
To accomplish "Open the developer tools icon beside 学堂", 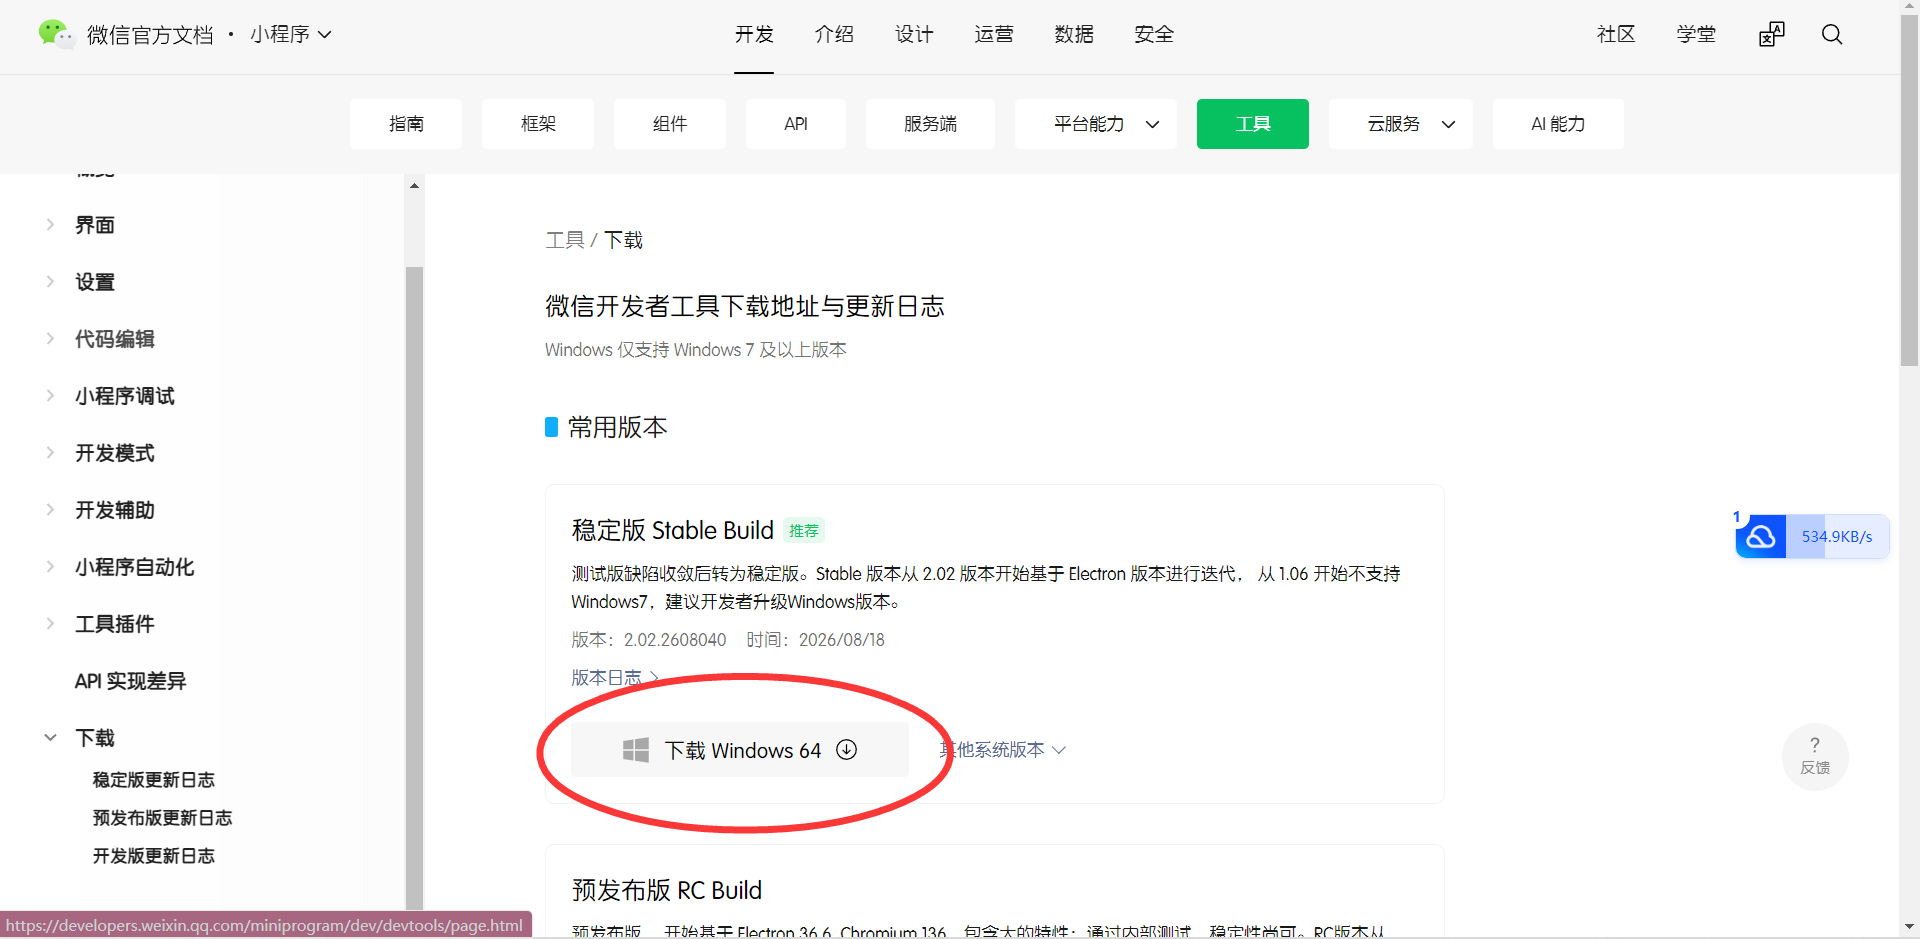I will click(1772, 35).
